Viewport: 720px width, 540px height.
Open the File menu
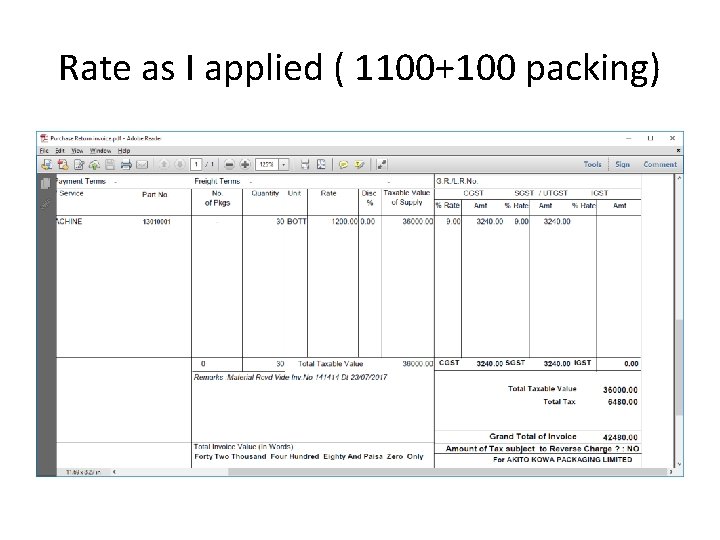tap(44, 151)
